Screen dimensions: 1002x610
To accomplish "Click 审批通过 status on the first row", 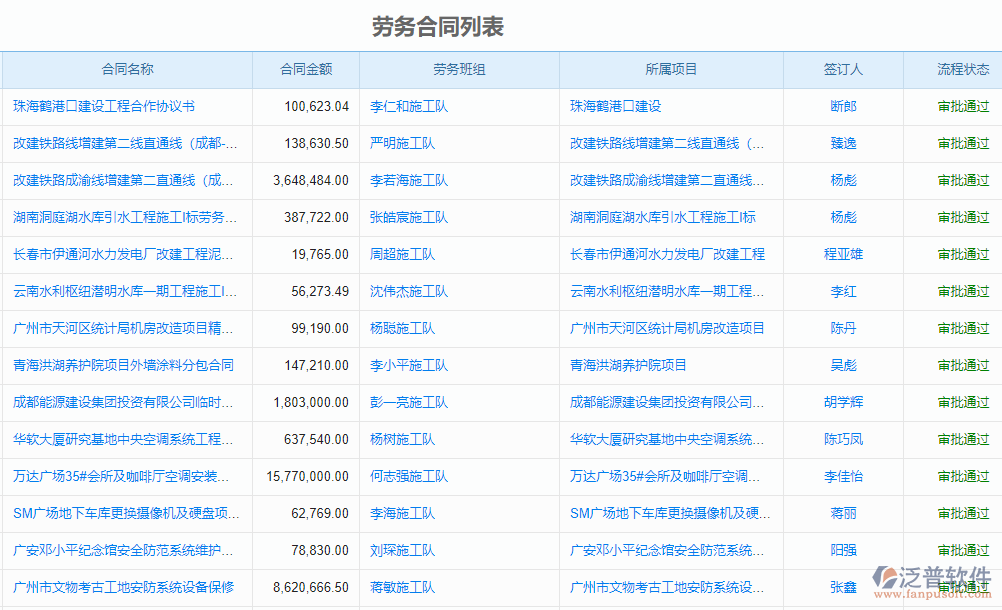I will coord(963,106).
